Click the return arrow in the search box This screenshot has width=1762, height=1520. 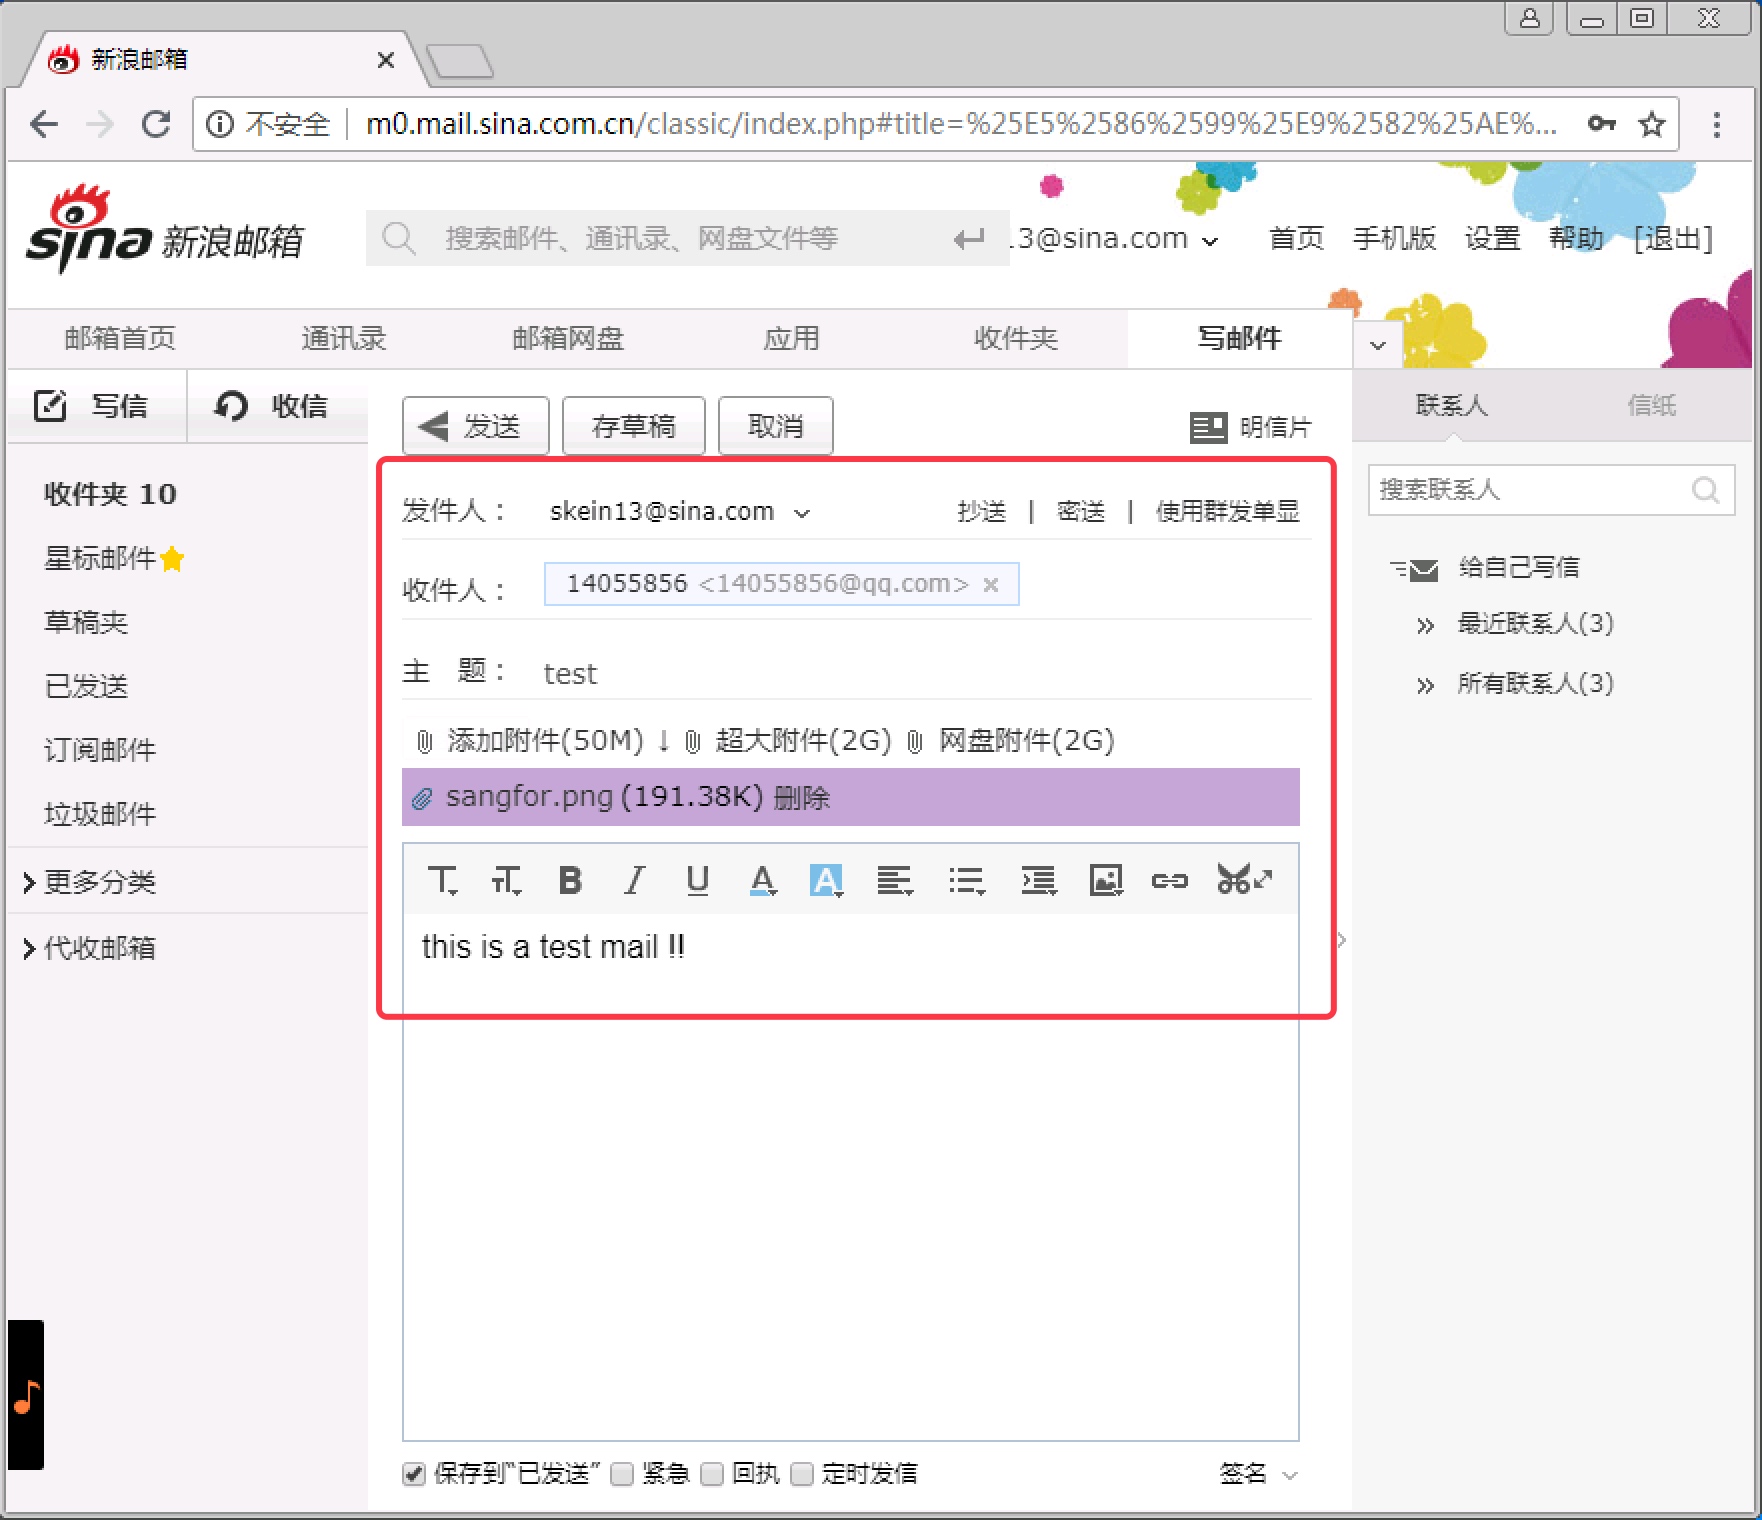coord(969,239)
